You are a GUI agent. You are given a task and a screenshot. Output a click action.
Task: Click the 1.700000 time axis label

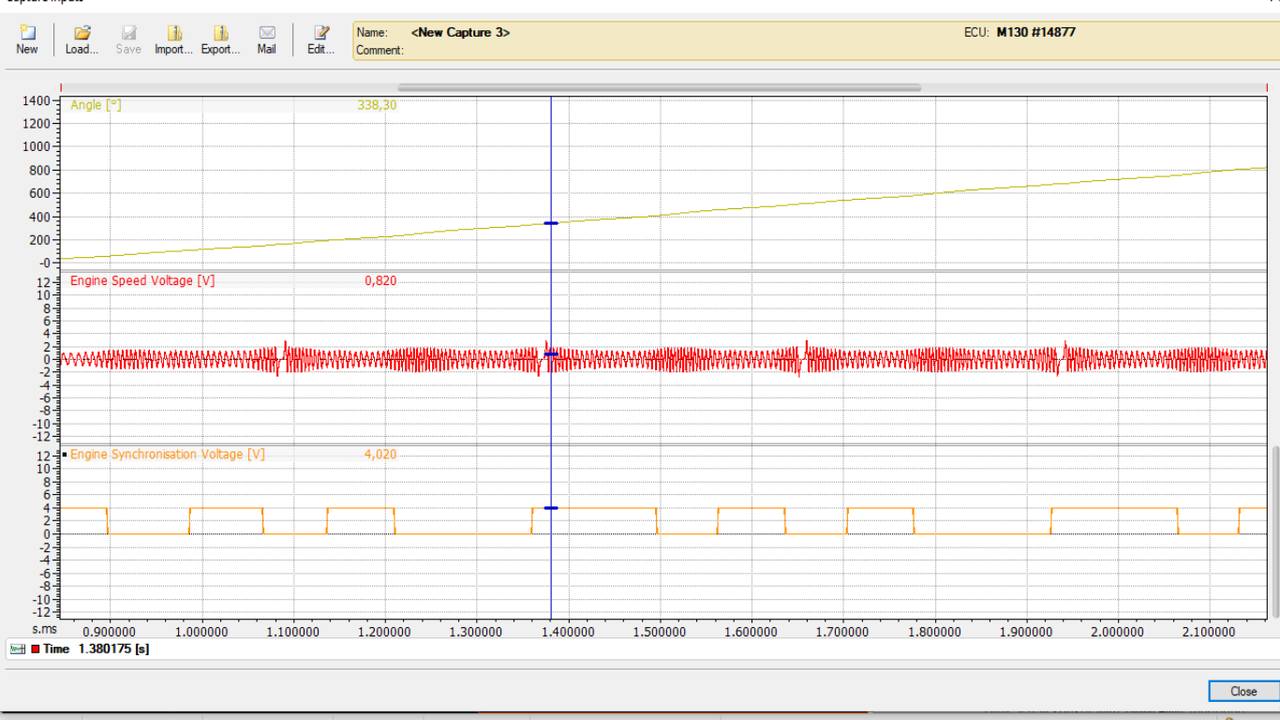(x=843, y=632)
